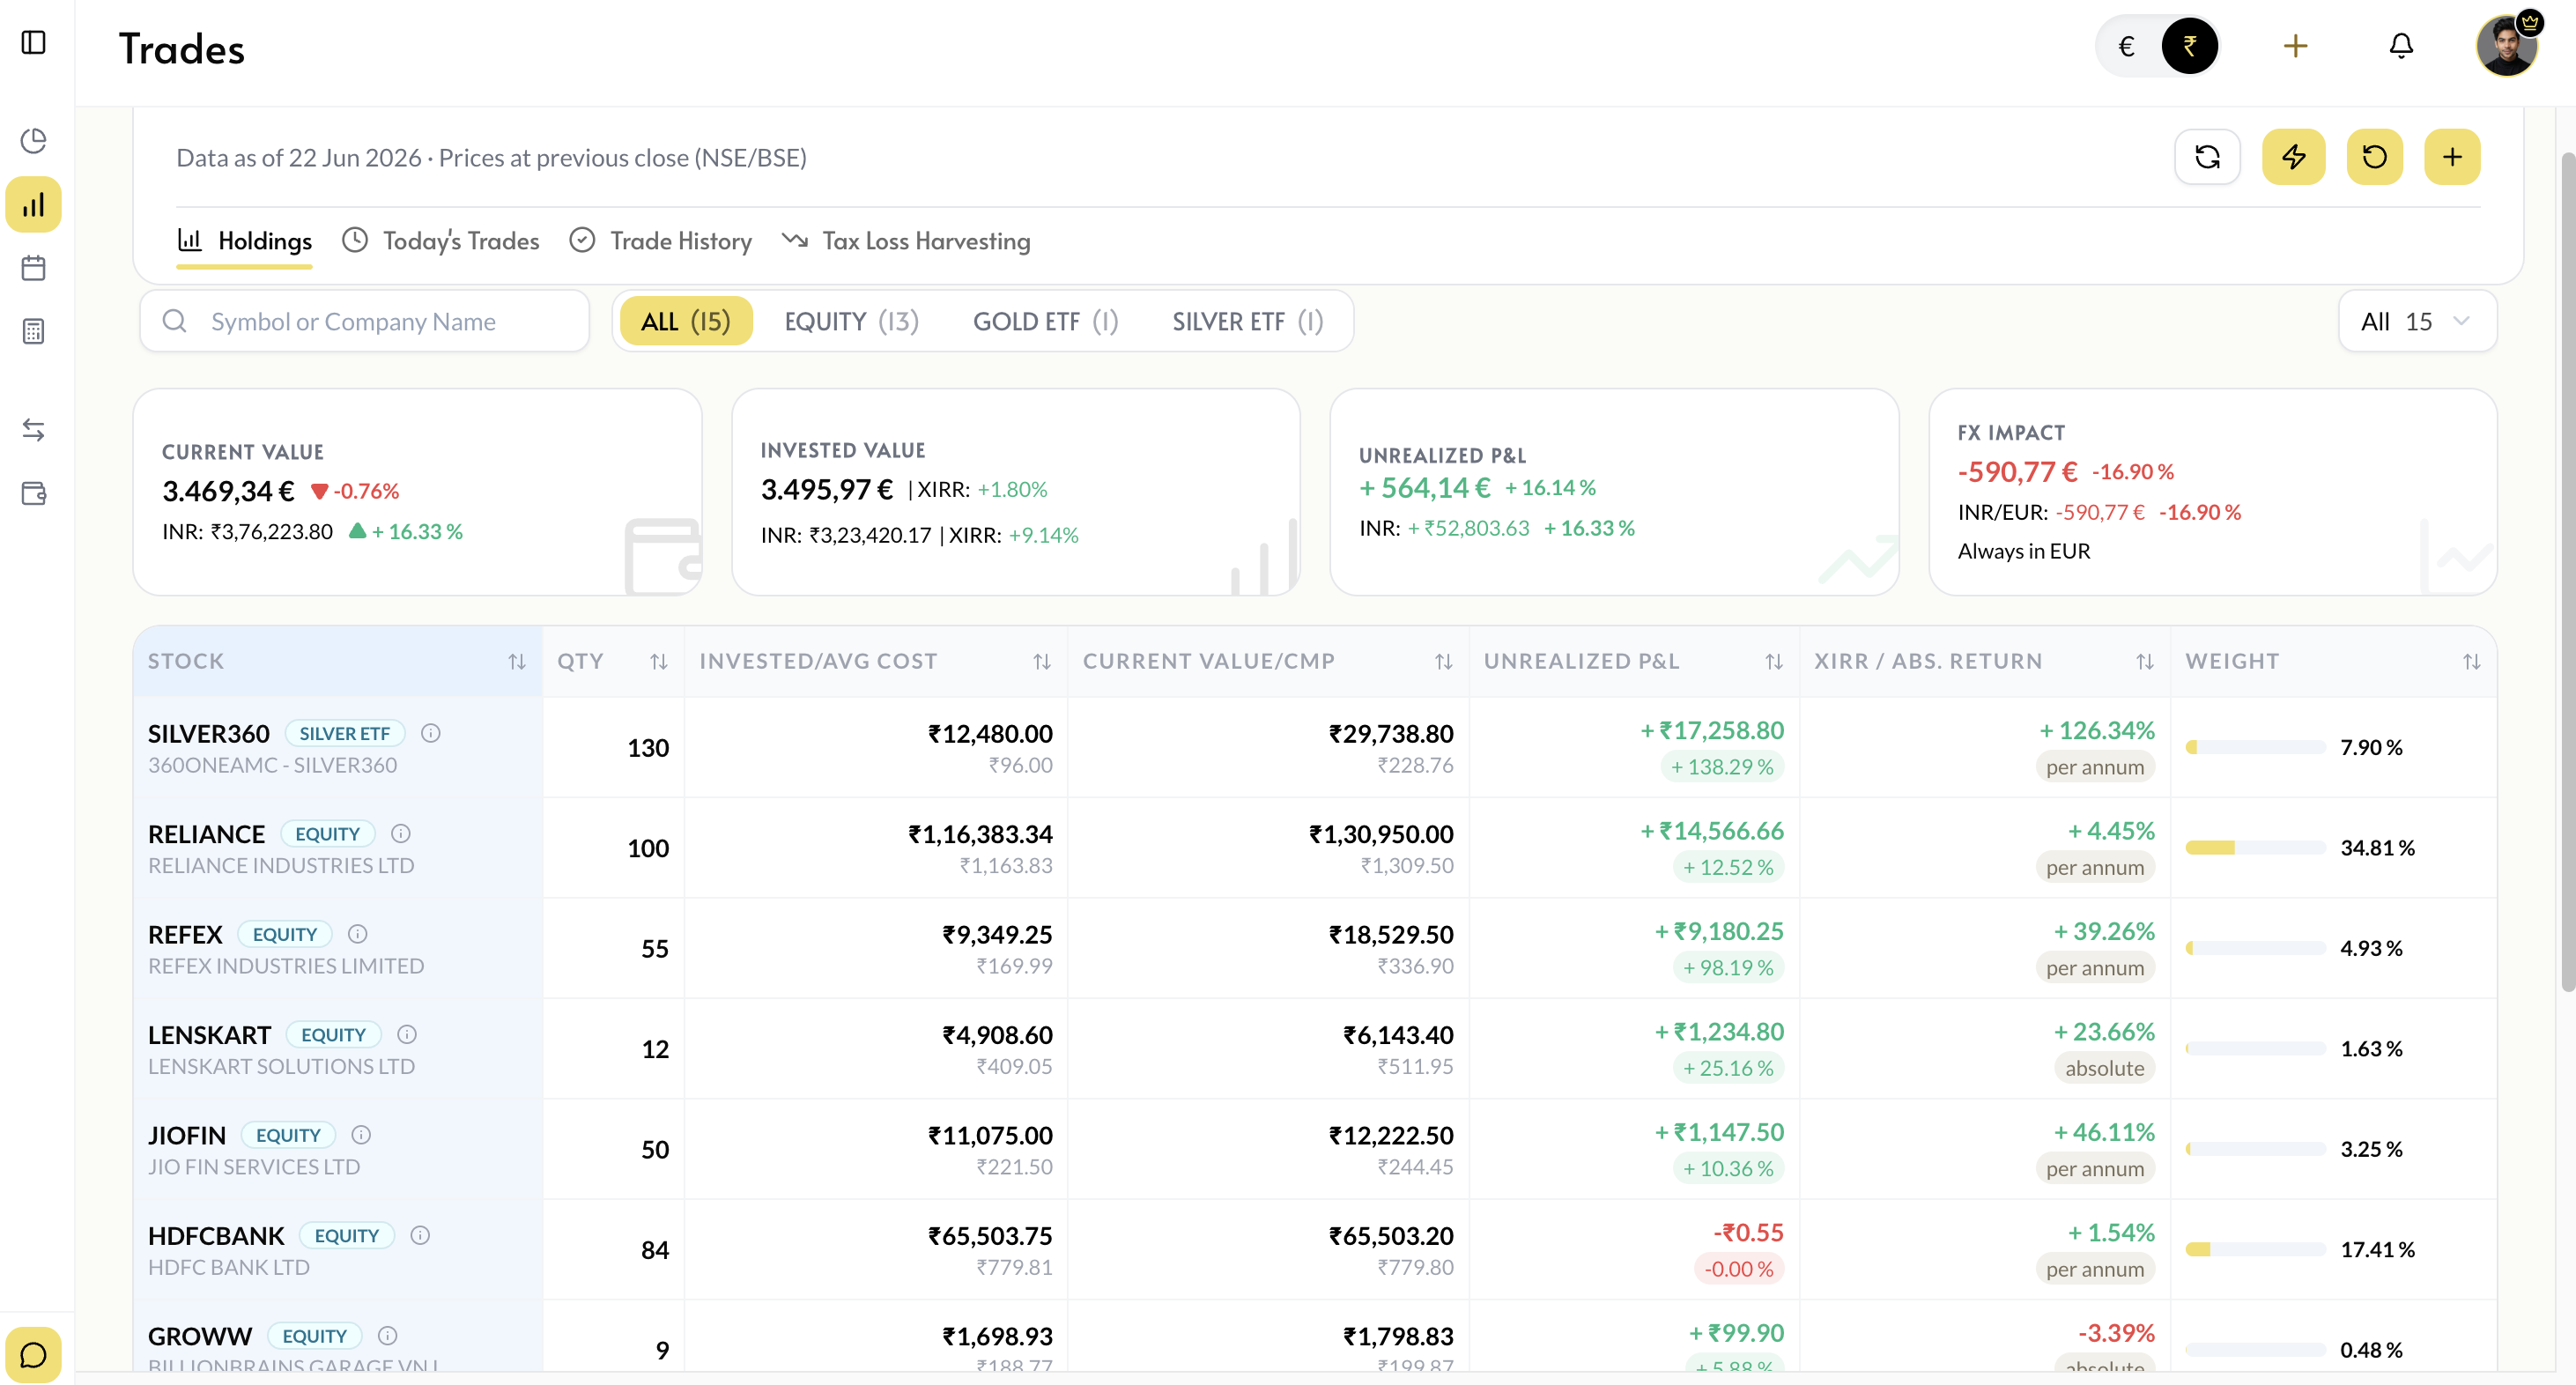Click the SILVER ETF tag on SILVER360
This screenshot has height=1385, width=2576.
(345, 733)
